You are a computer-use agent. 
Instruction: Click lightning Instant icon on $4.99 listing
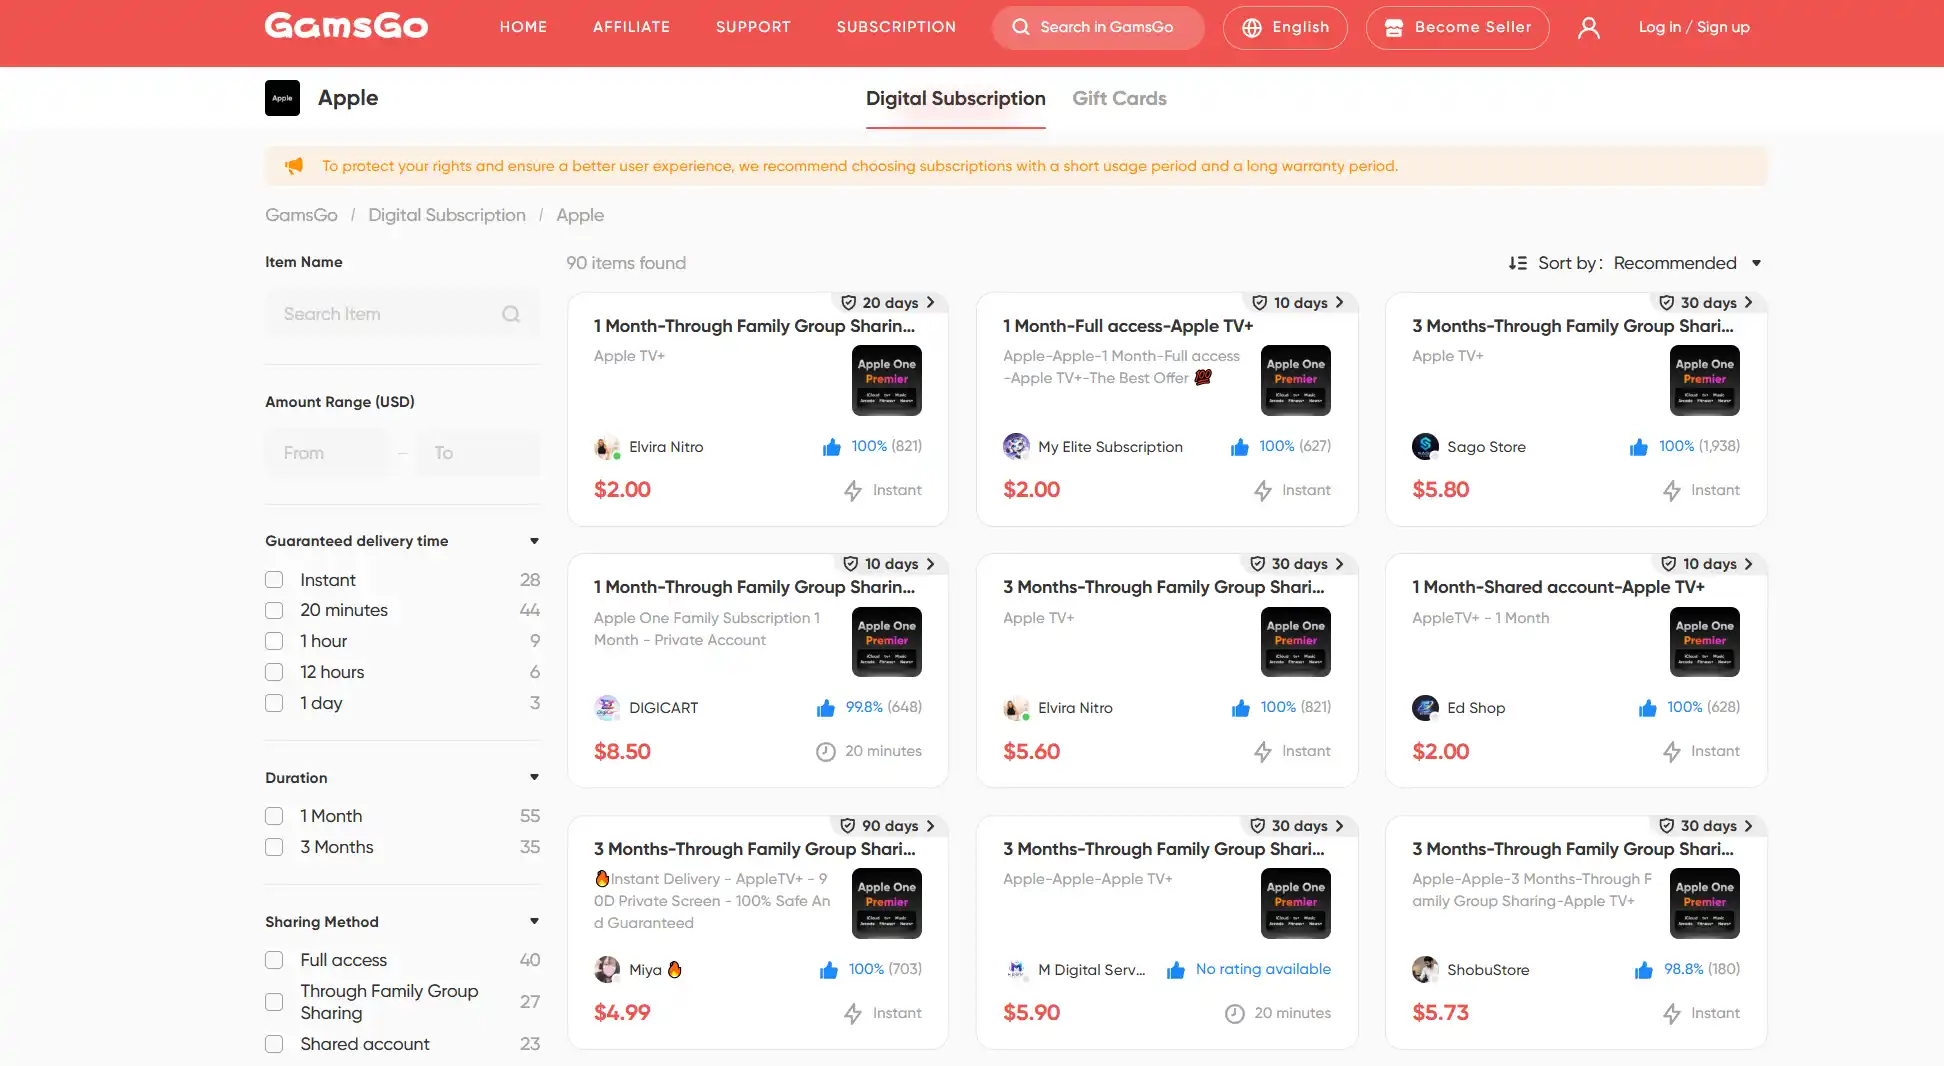point(853,1014)
